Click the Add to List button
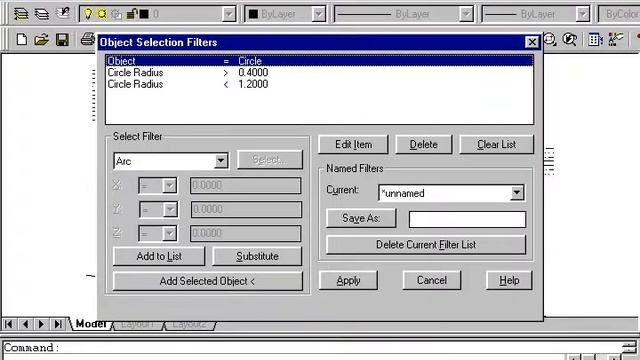The width and height of the screenshot is (640, 360). click(x=159, y=256)
